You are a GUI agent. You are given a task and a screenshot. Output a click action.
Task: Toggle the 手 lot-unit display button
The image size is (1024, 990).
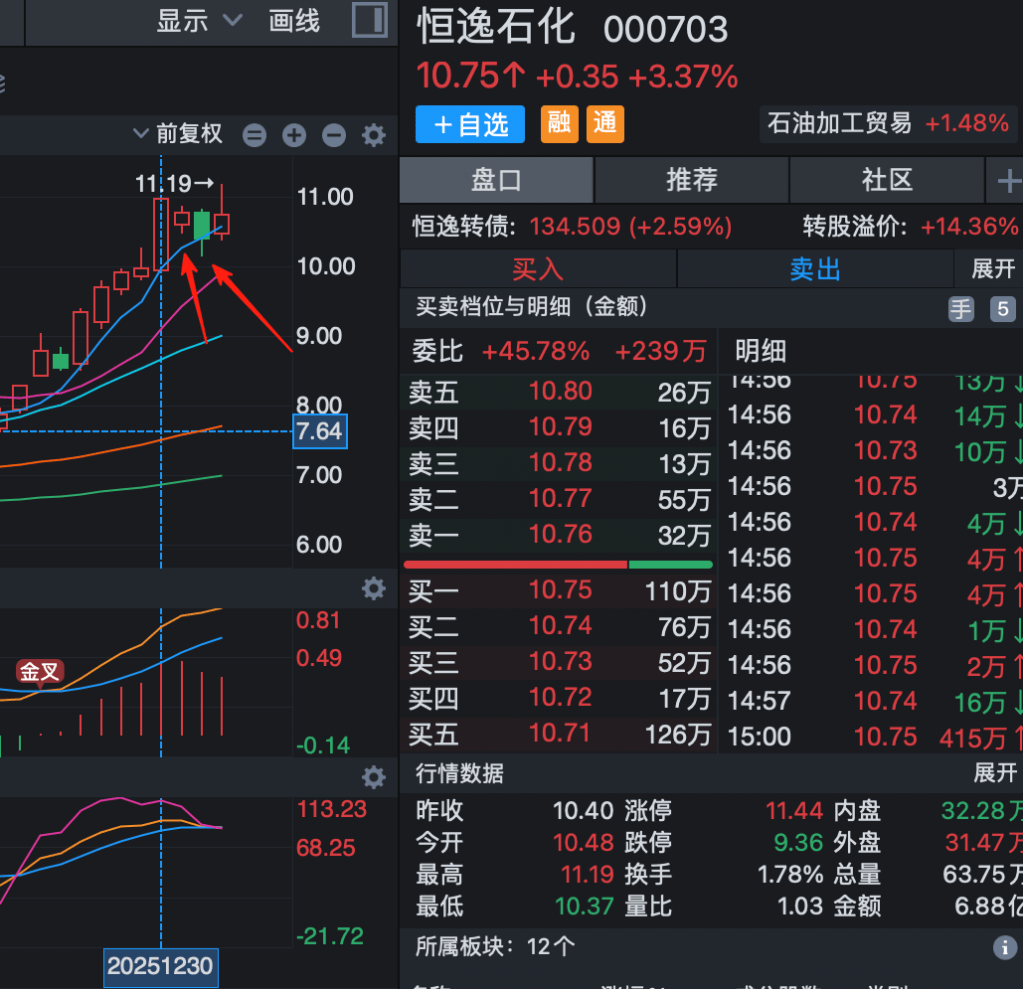click(961, 309)
